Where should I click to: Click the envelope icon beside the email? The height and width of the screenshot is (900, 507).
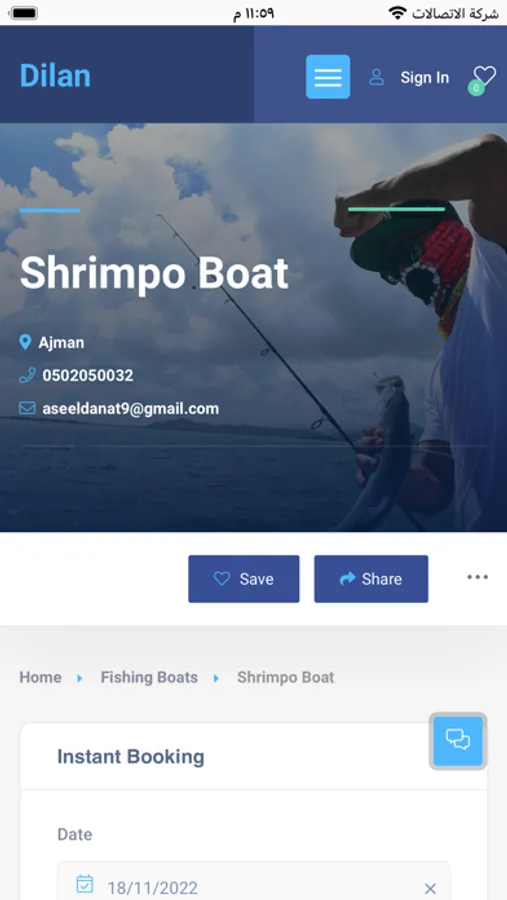[x=27, y=408]
